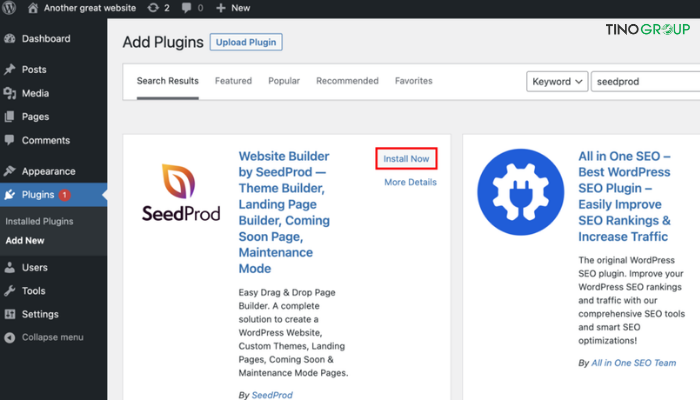The width and height of the screenshot is (700, 400).
Task: Click the Plugins plug icon
Action: (x=10, y=195)
